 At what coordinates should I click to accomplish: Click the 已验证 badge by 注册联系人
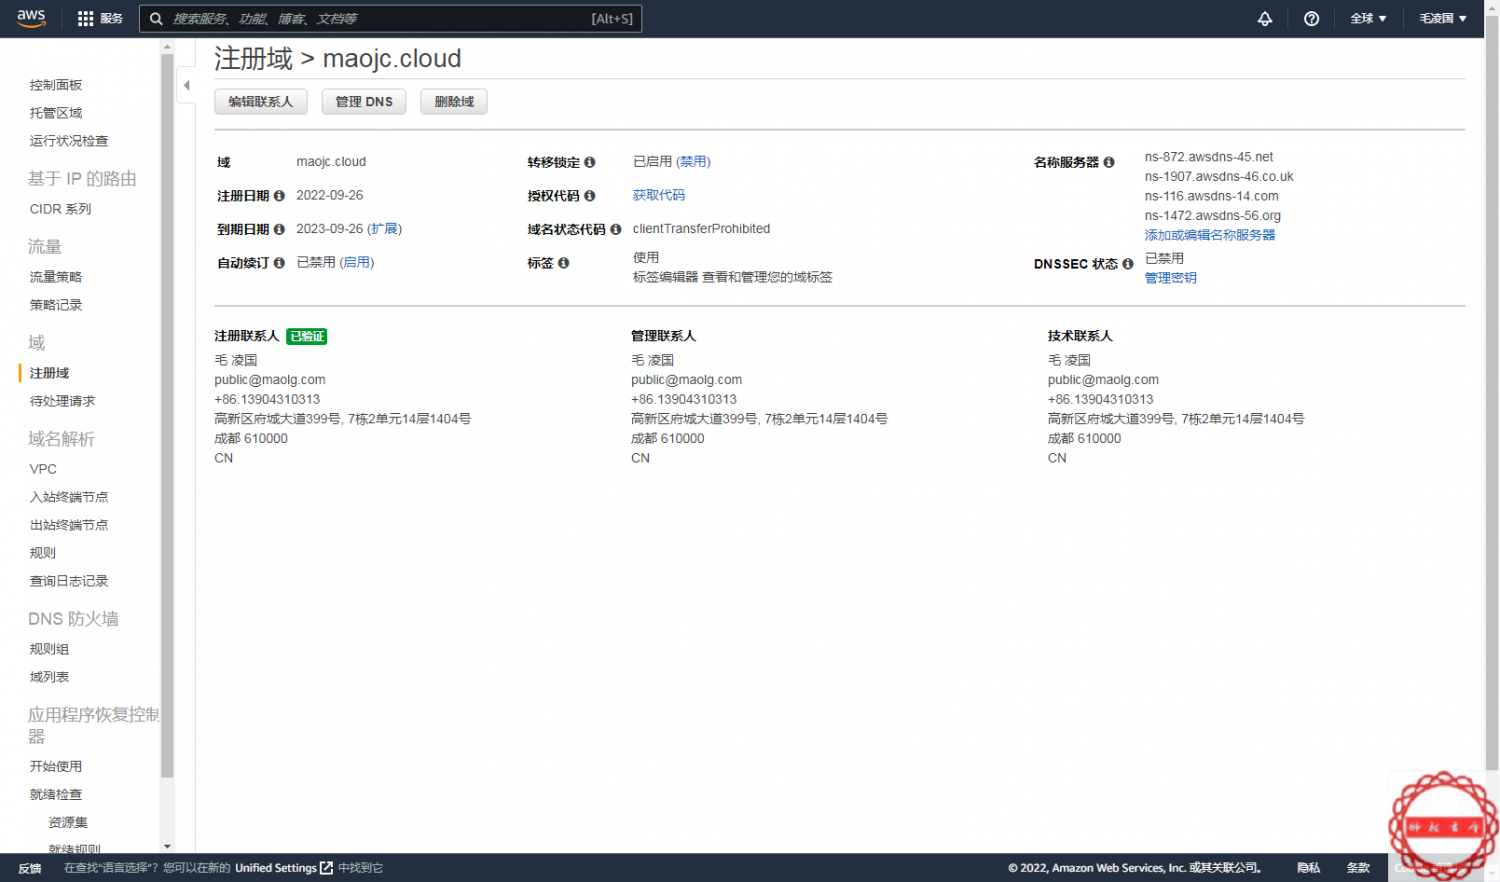pyautogui.click(x=307, y=336)
